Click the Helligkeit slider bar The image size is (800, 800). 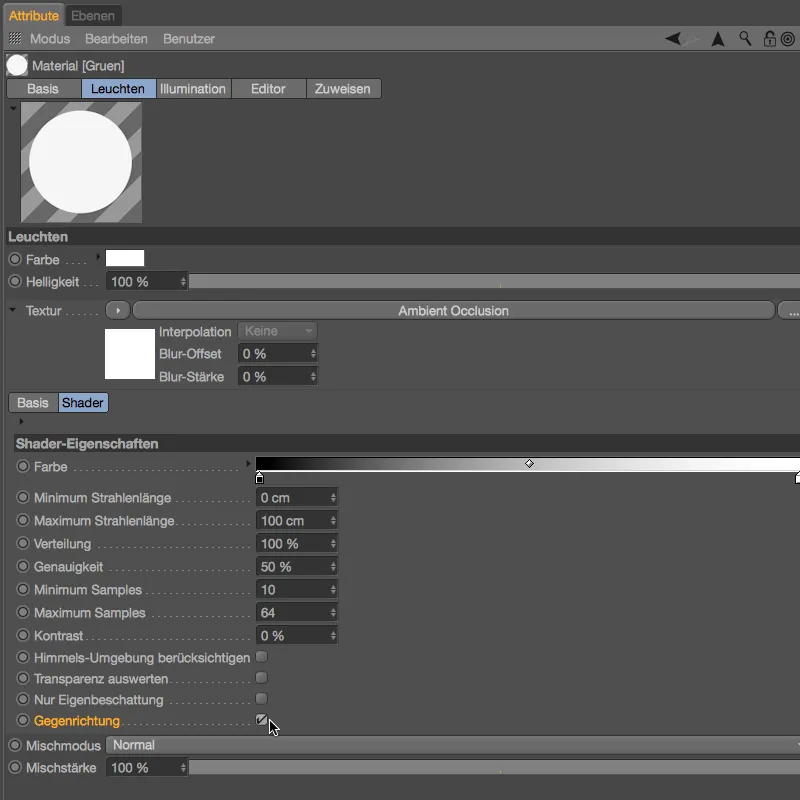pos(494,281)
